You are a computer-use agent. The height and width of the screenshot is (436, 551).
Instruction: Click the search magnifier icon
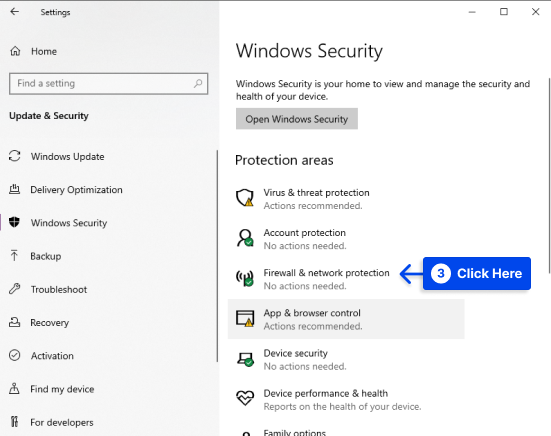pyautogui.click(x=198, y=84)
